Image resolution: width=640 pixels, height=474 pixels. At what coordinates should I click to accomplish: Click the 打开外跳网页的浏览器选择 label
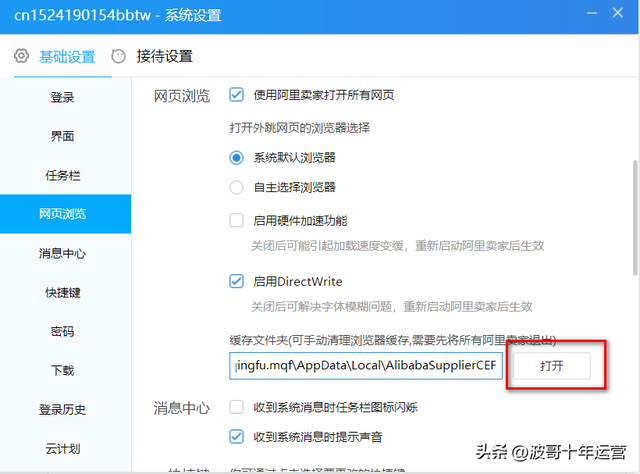pos(300,128)
